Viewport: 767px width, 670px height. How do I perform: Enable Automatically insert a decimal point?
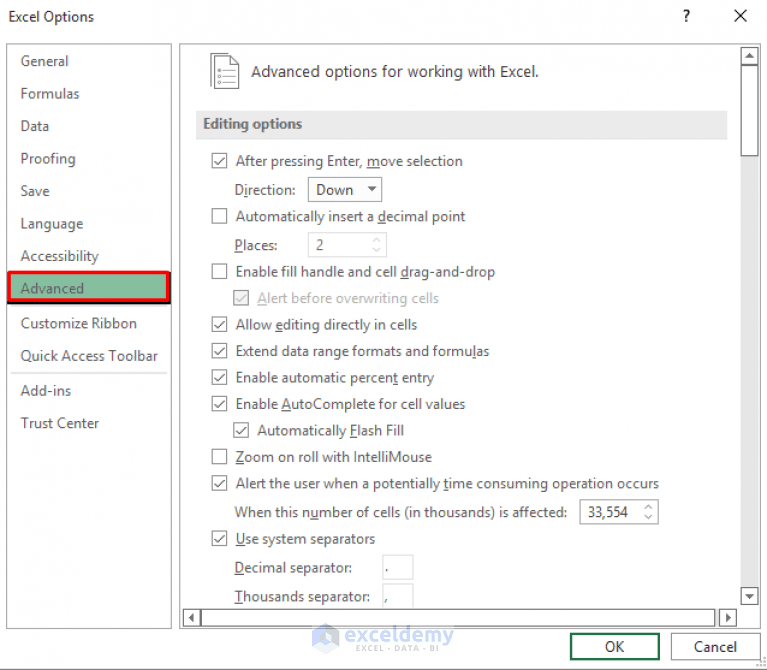[x=219, y=216]
